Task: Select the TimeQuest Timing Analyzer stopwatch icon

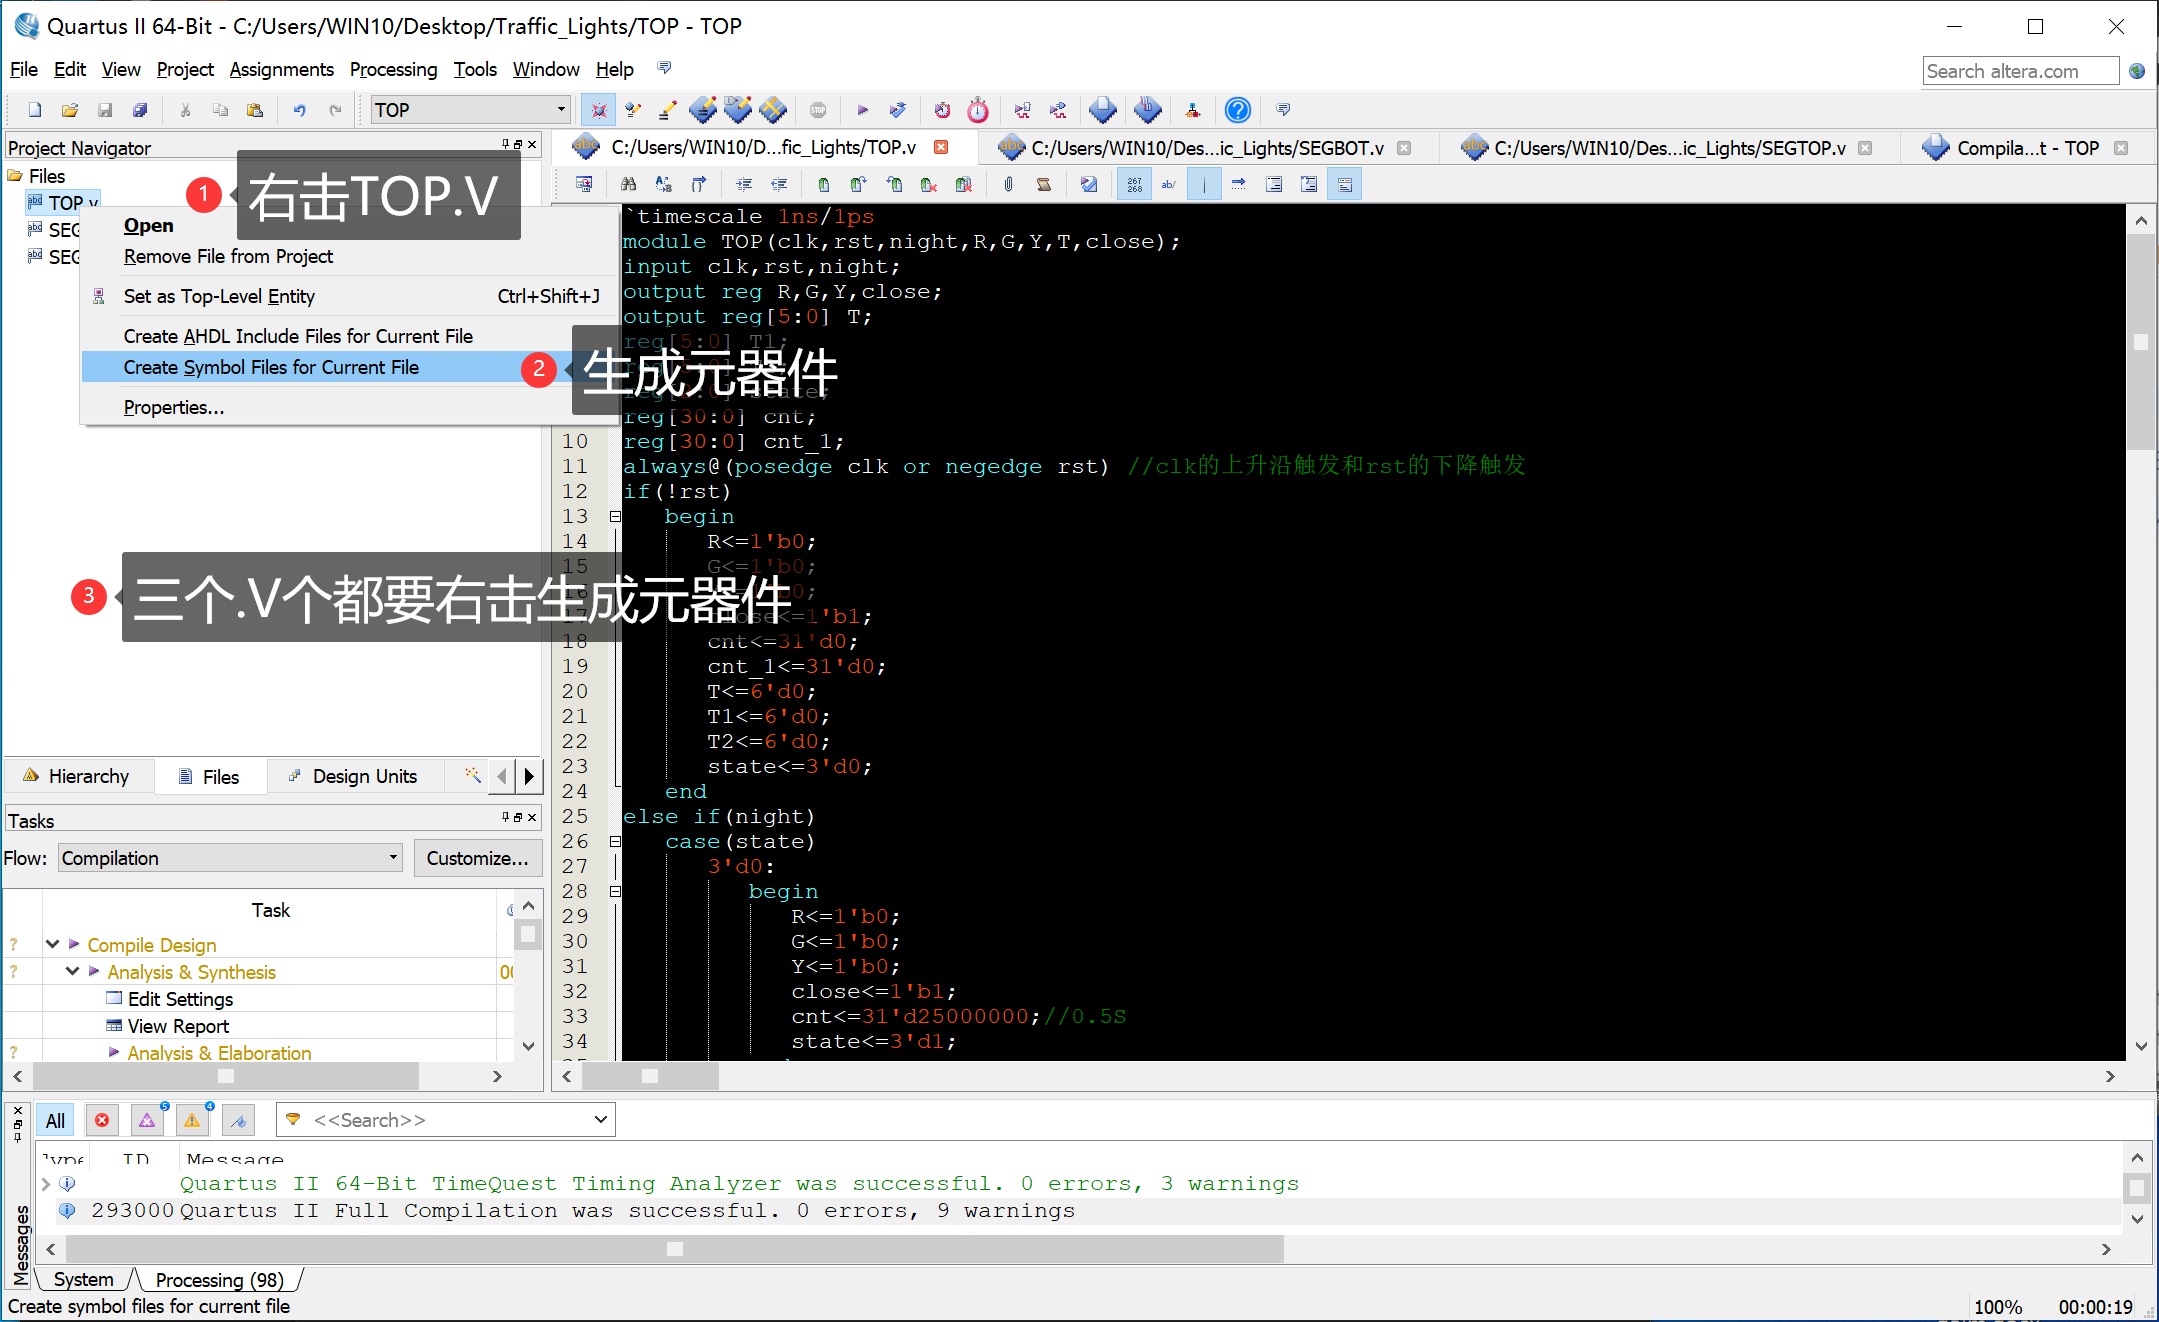Action: pyautogui.click(x=977, y=110)
